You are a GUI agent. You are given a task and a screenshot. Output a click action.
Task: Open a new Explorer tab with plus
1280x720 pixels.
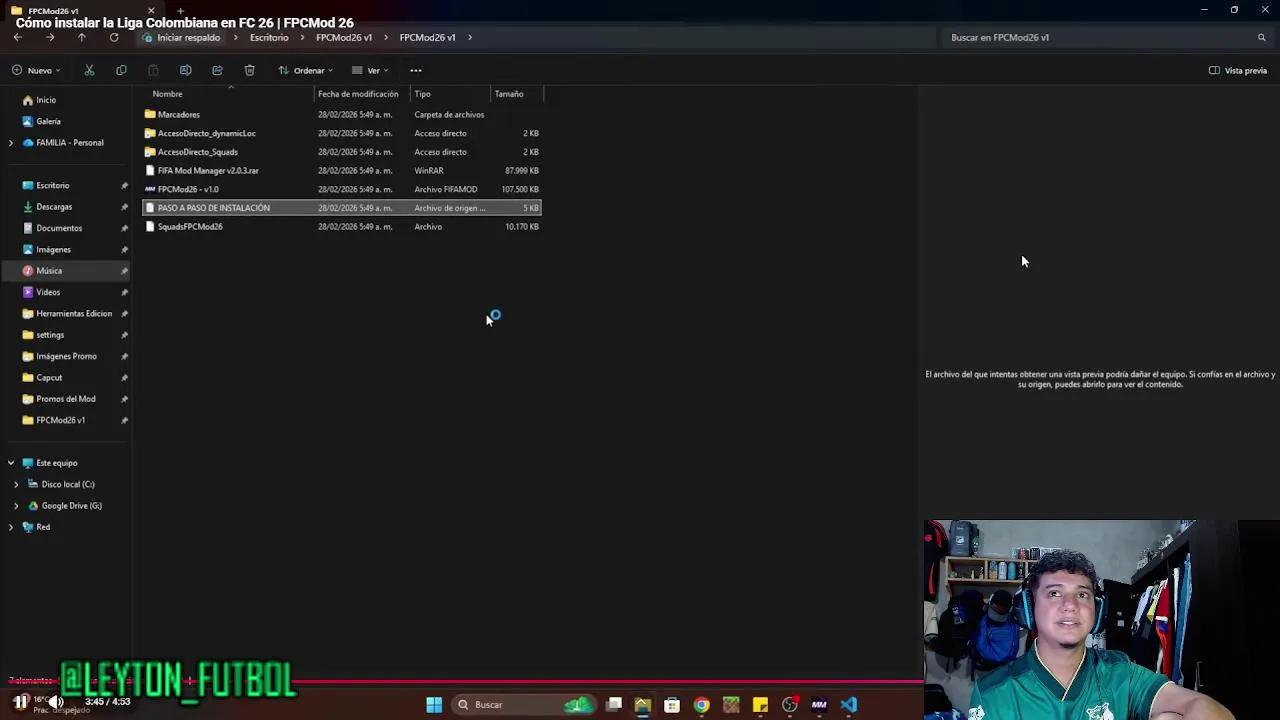tap(180, 10)
